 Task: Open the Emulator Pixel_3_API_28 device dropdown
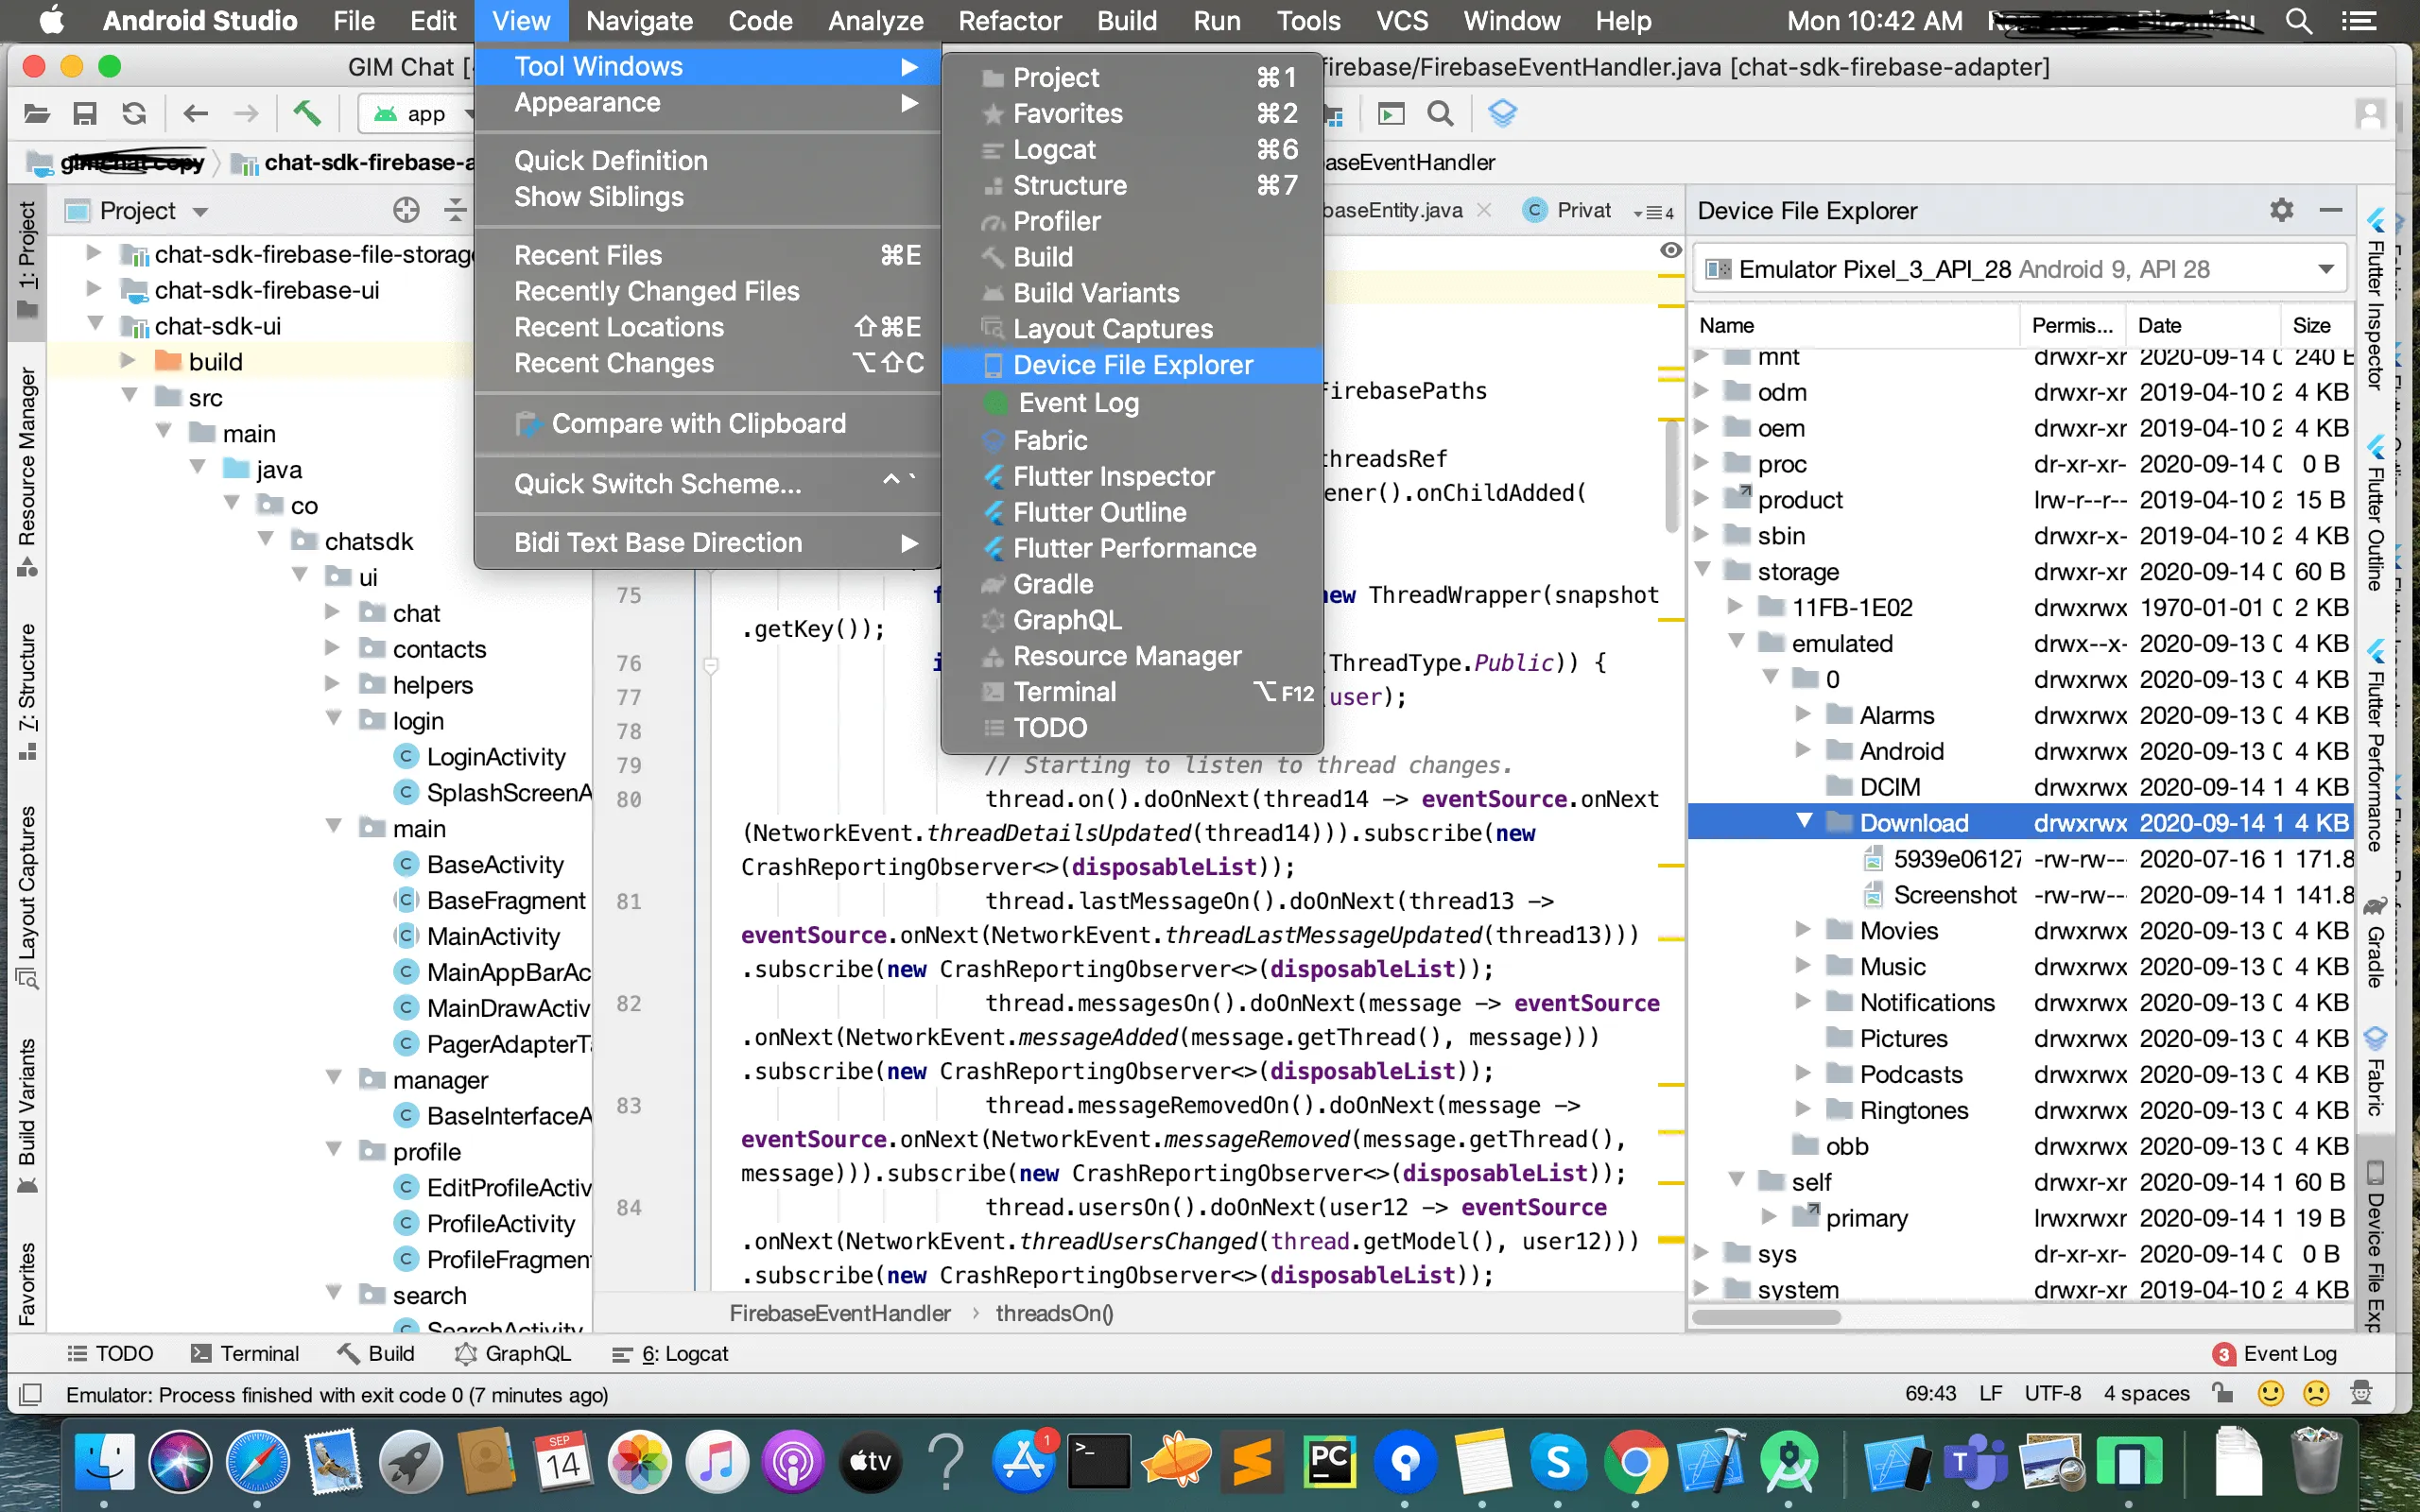coord(2325,269)
